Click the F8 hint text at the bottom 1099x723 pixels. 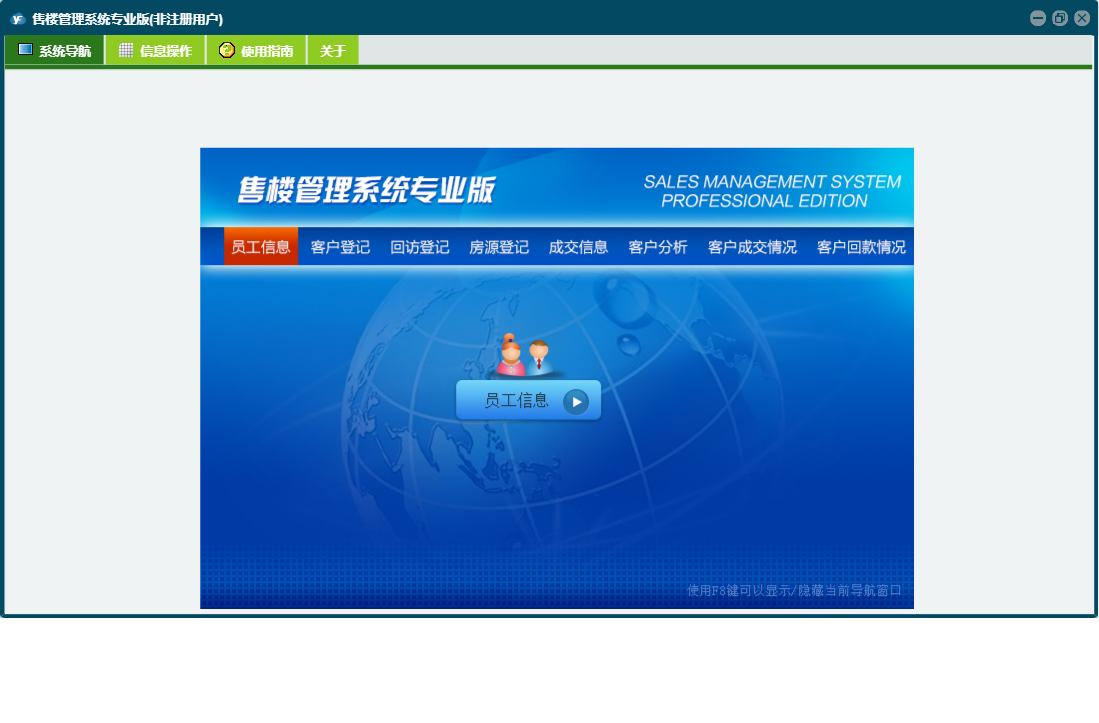(x=794, y=591)
